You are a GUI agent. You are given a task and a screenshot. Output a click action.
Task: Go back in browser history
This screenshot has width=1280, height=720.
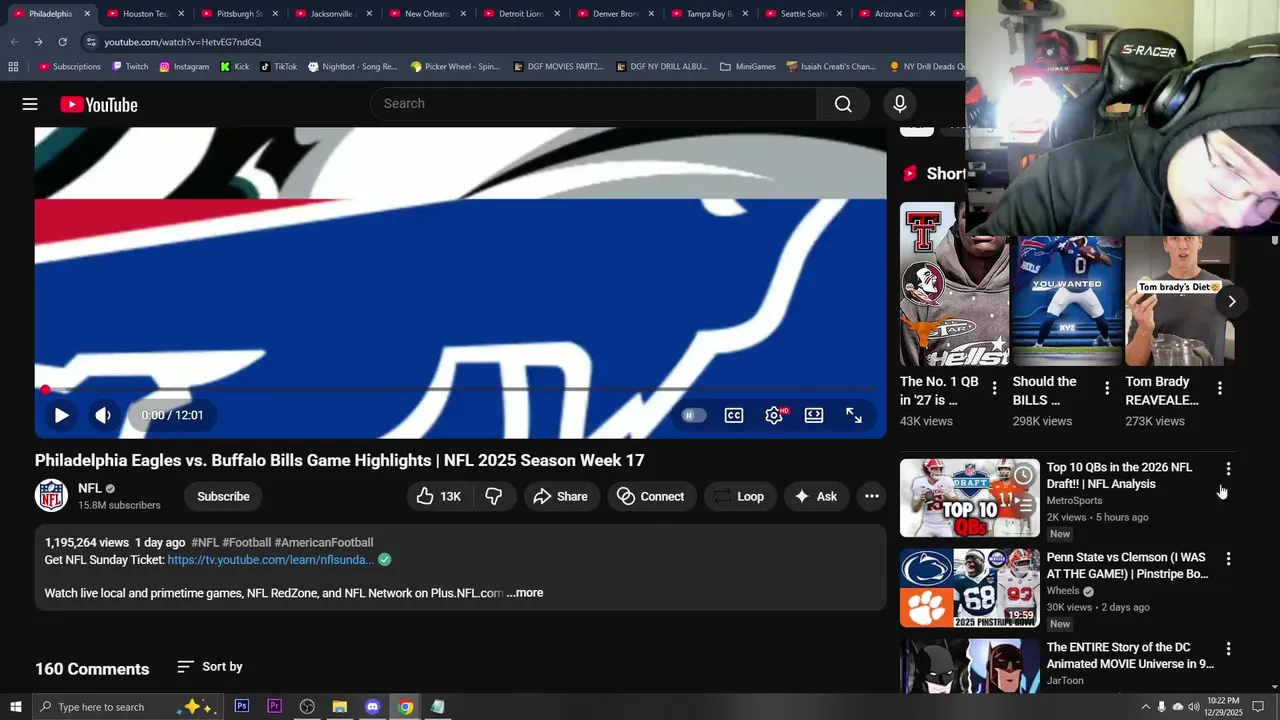(14, 42)
